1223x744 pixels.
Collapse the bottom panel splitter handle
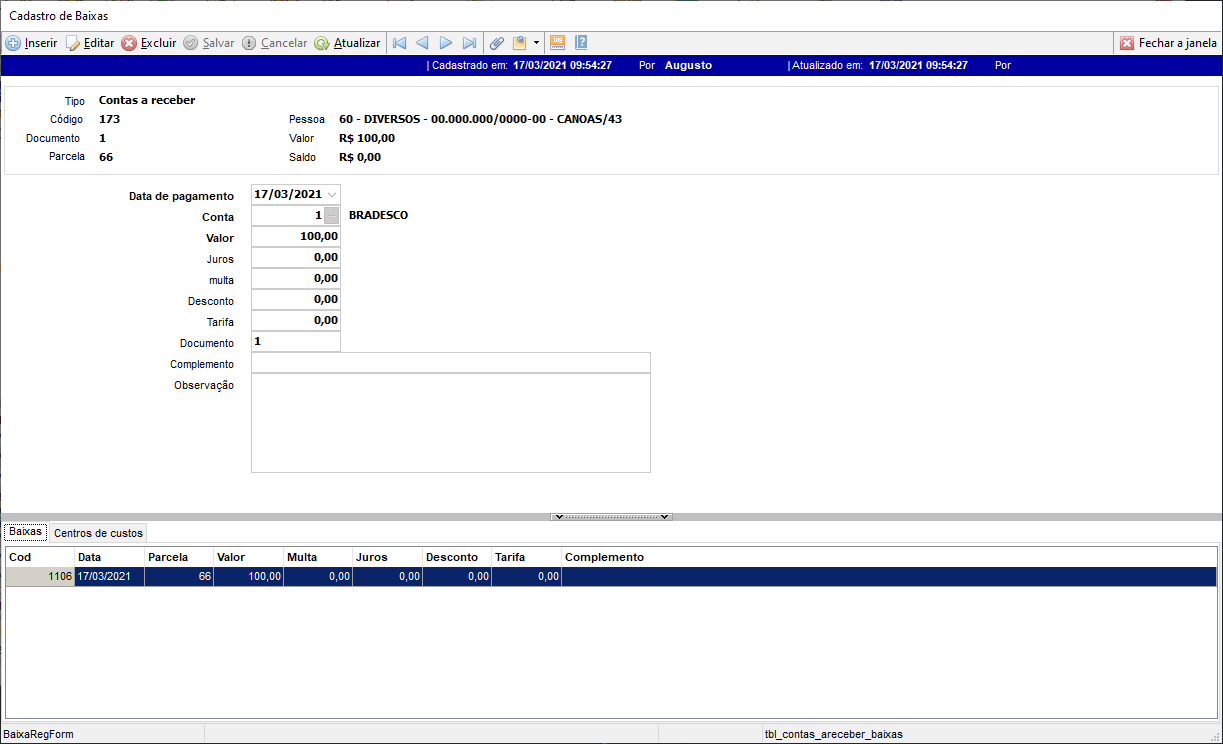(x=611, y=517)
